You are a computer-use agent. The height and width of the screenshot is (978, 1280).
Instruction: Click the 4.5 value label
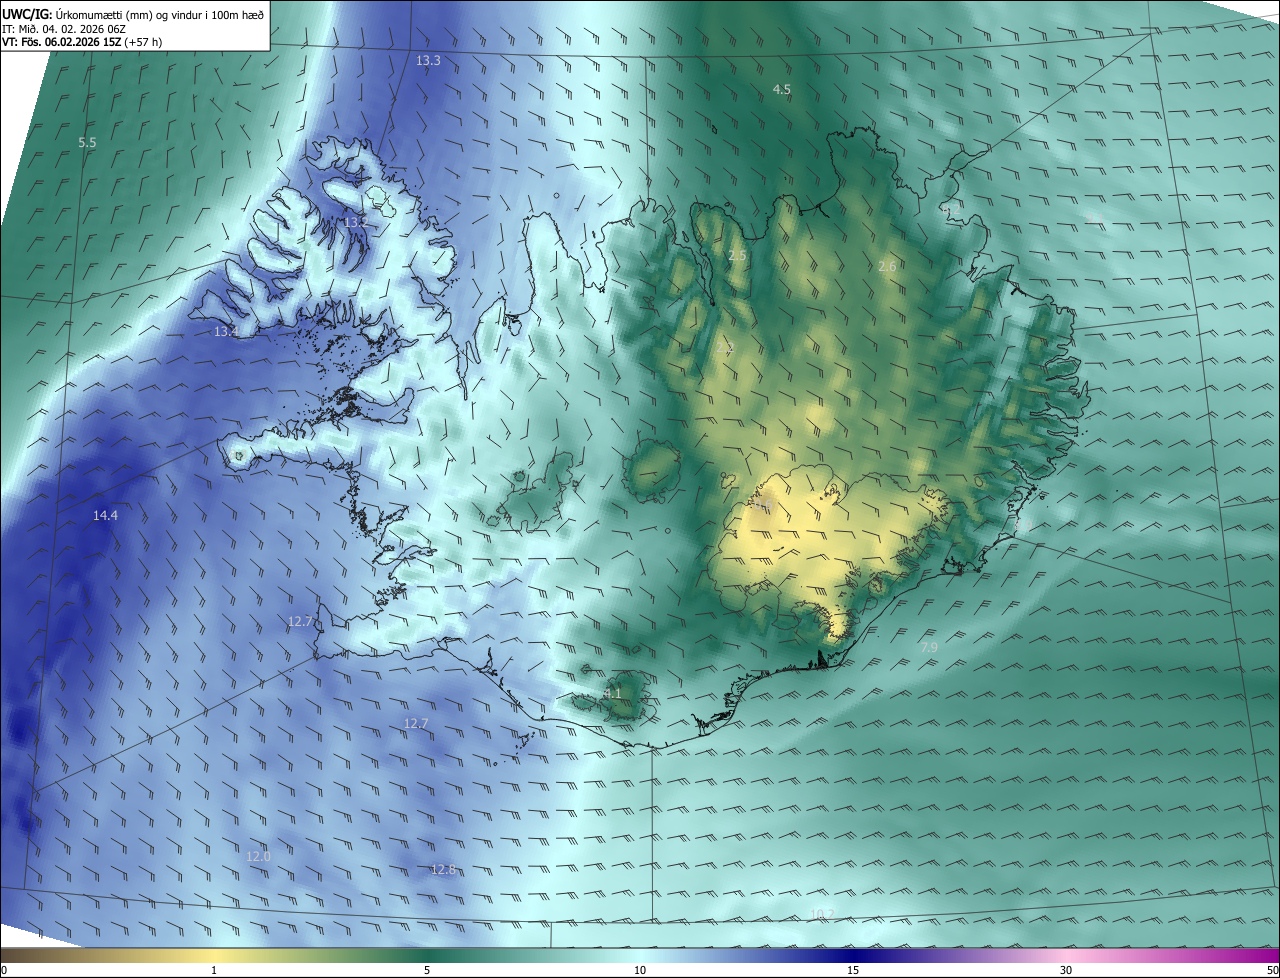click(782, 89)
